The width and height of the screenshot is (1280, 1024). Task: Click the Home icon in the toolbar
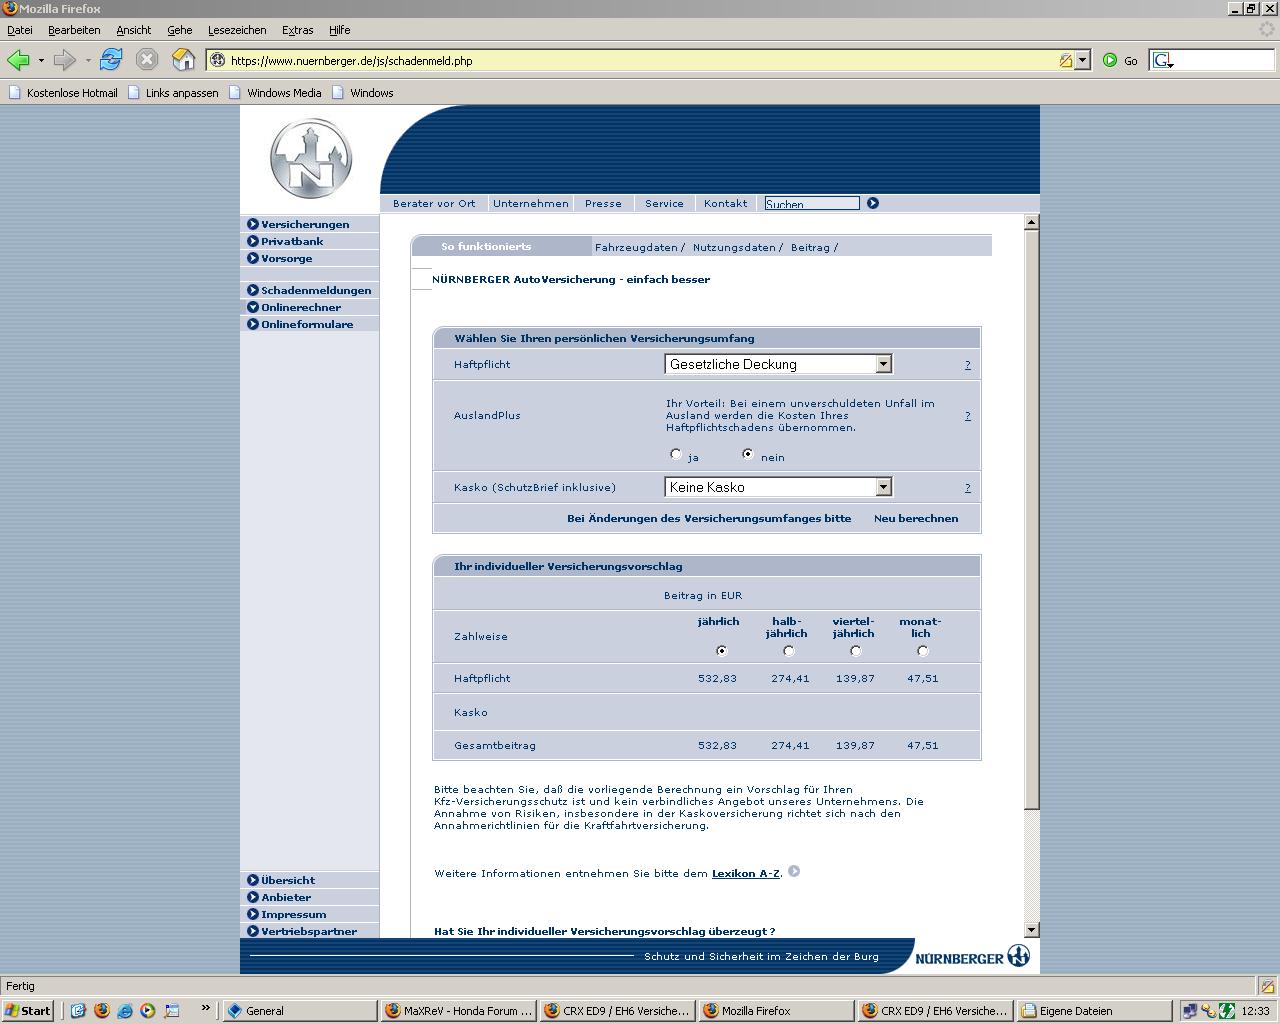(x=183, y=60)
